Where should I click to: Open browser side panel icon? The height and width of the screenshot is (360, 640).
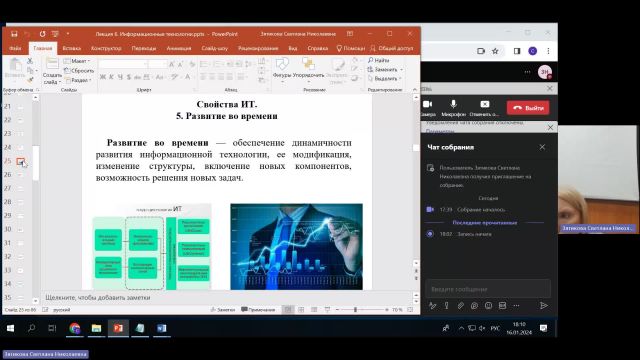[517, 51]
